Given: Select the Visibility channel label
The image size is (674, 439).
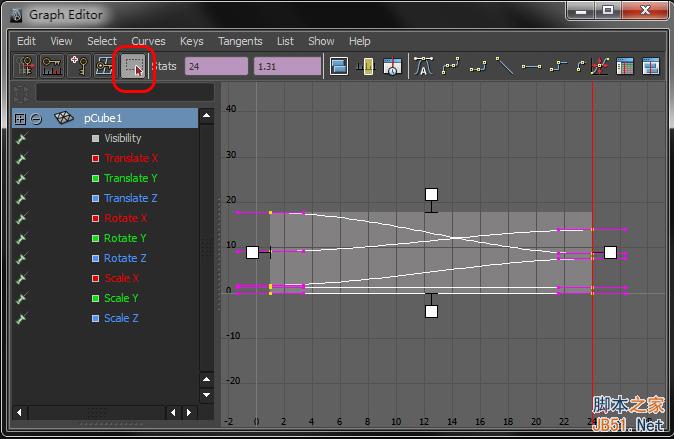Looking at the screenshot, I should point(123,138).
